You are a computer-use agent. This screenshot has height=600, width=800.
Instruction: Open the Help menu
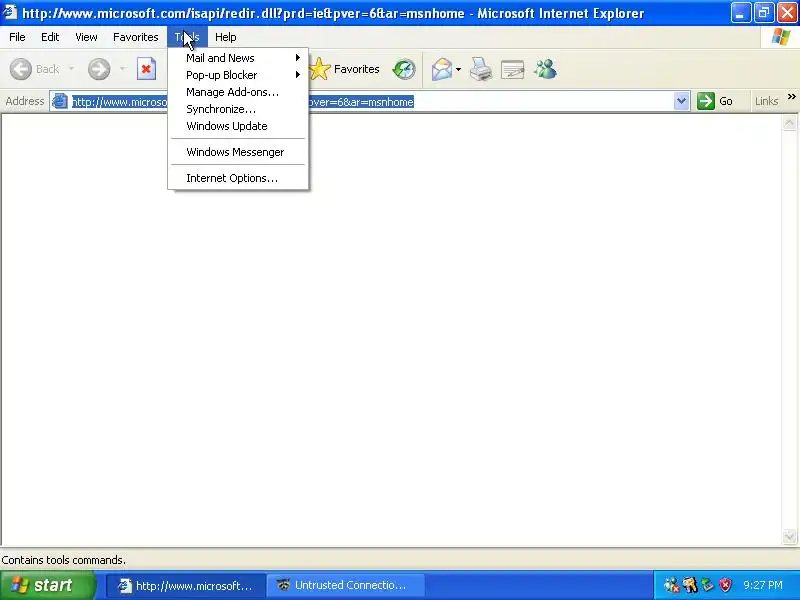pos(226,37)
